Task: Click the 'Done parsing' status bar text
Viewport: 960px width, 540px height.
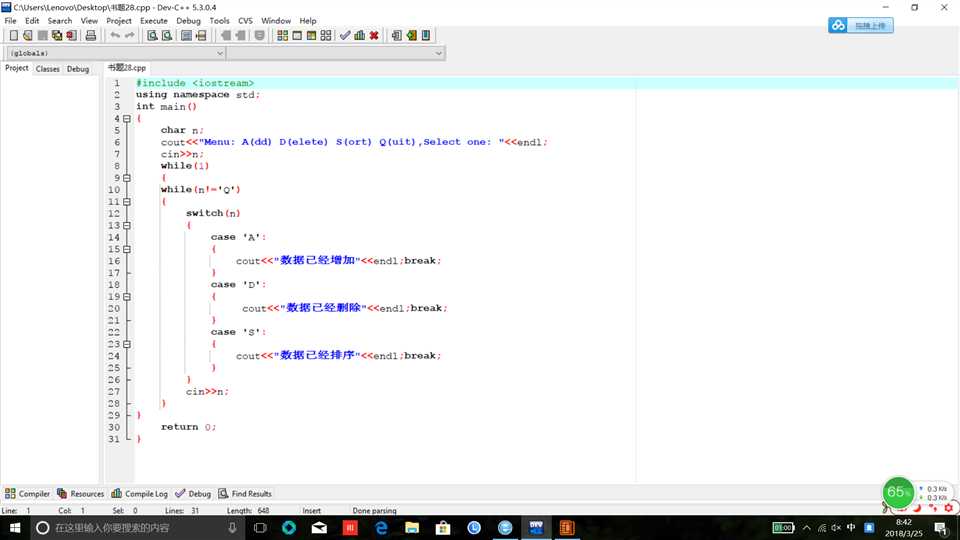Action: [x=374, y=511]
